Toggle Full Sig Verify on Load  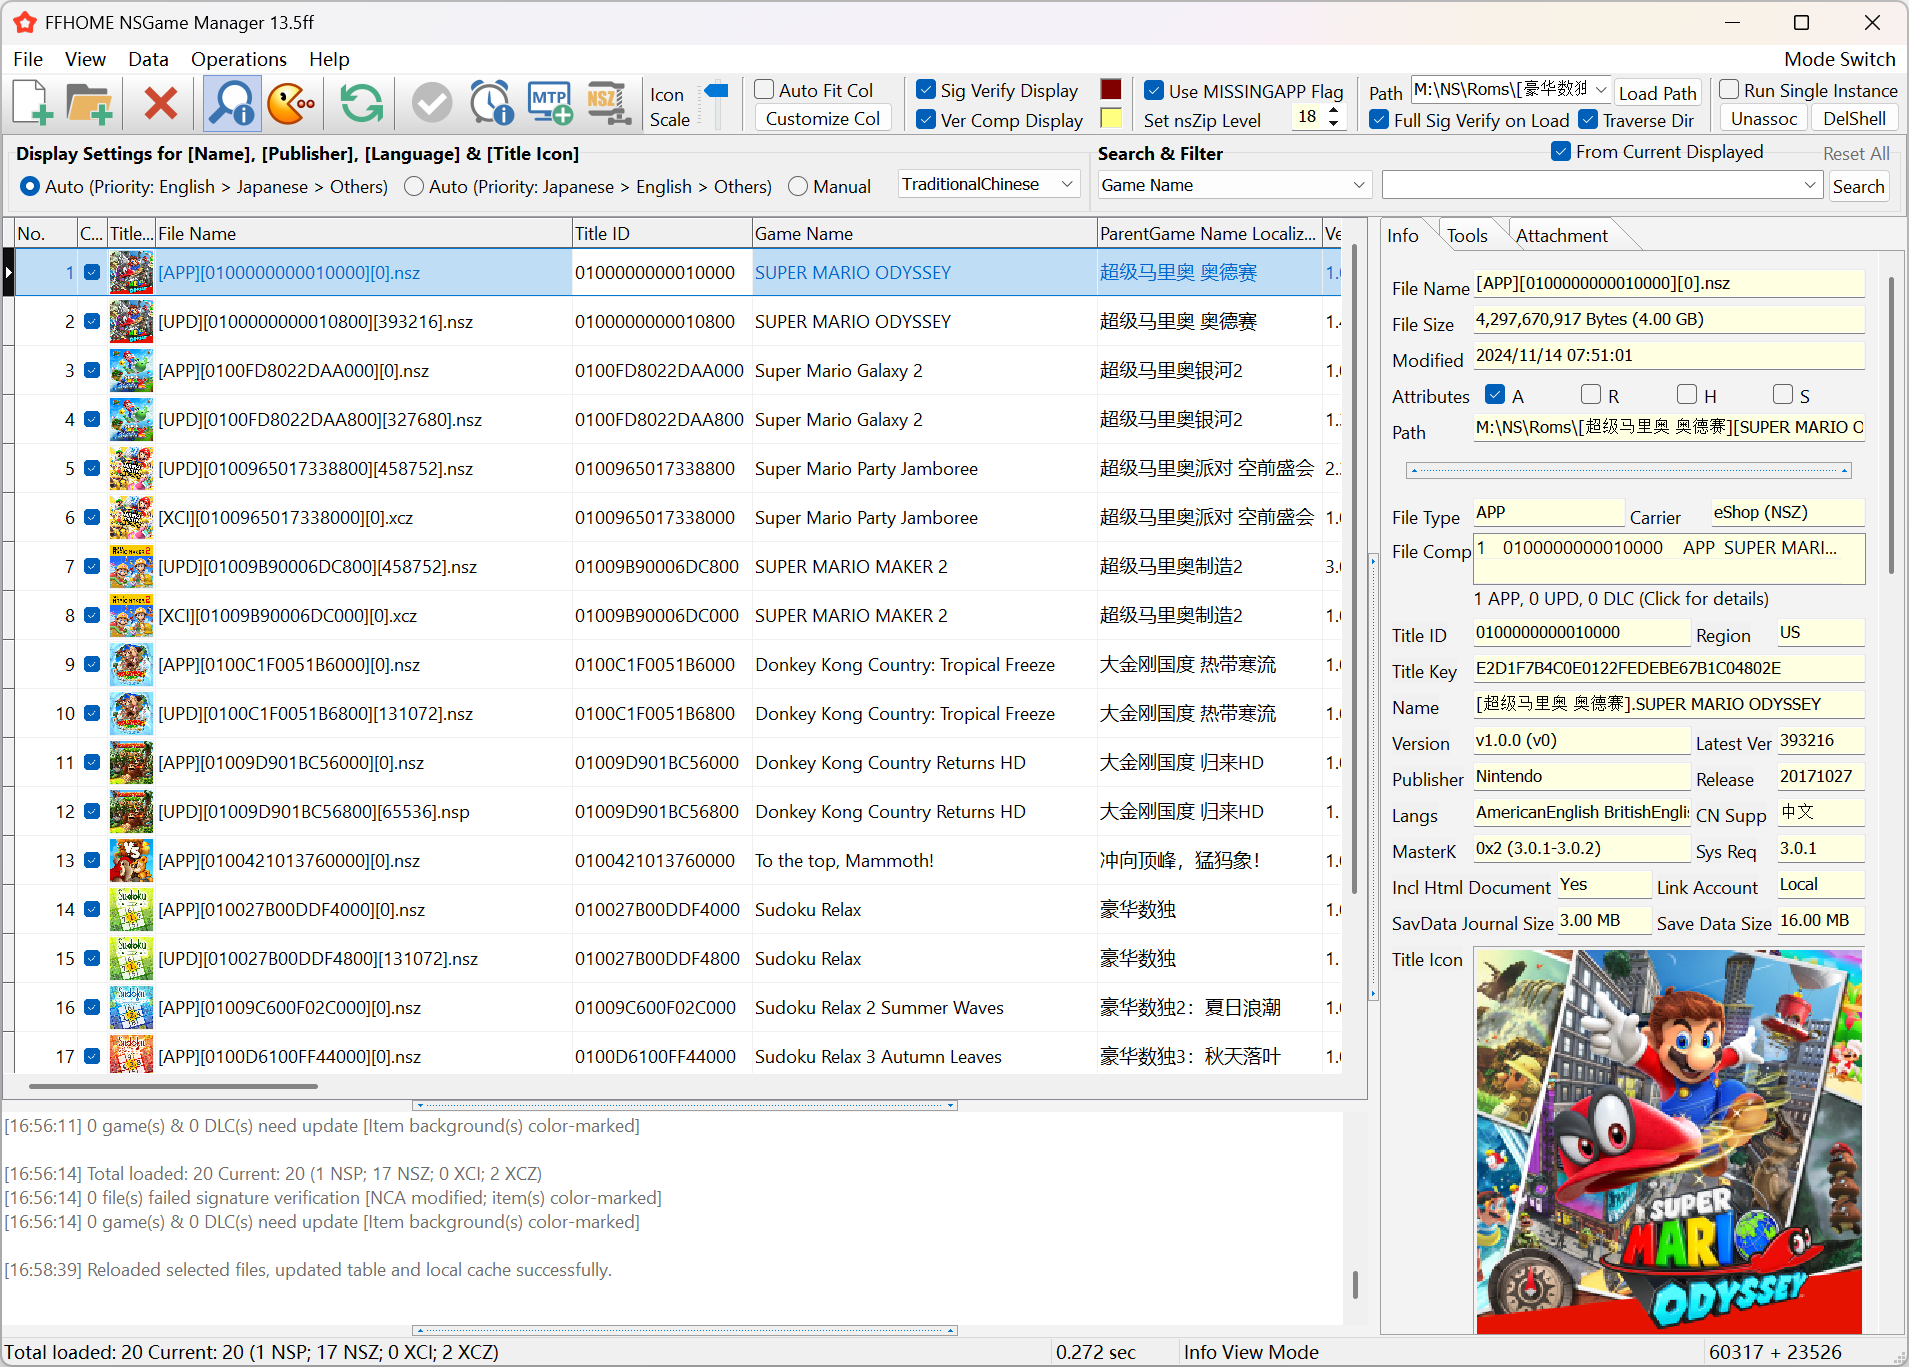[x=1379, y=120]
